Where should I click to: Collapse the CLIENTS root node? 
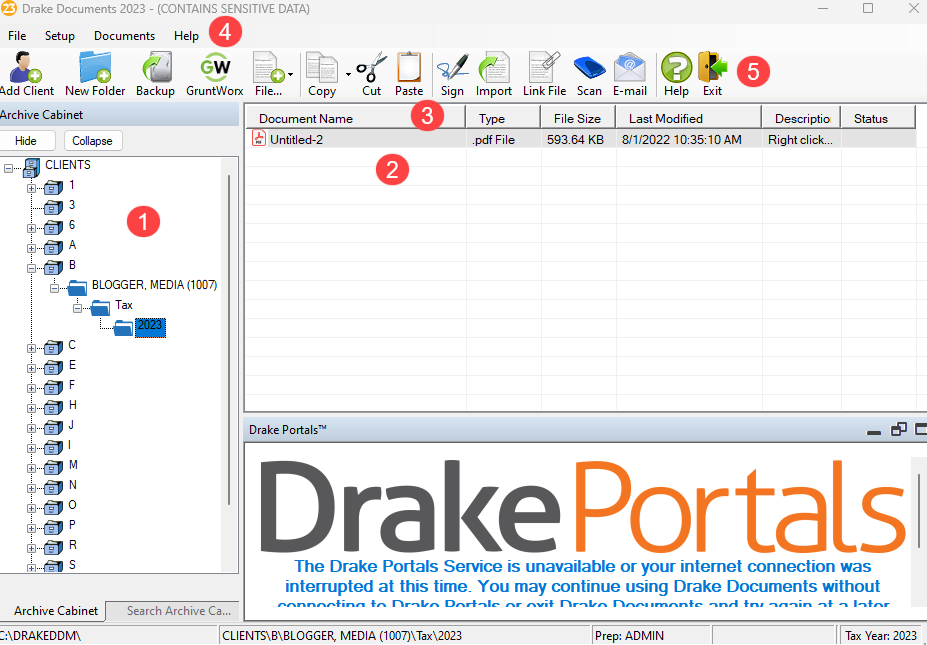pyautogui.click(x=8, y=168)
